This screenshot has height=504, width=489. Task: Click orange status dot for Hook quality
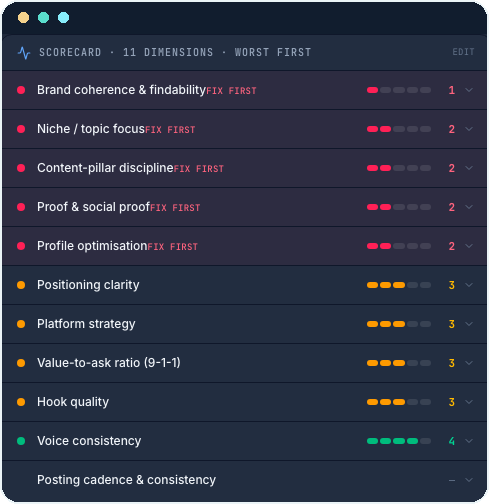point(21,402)
